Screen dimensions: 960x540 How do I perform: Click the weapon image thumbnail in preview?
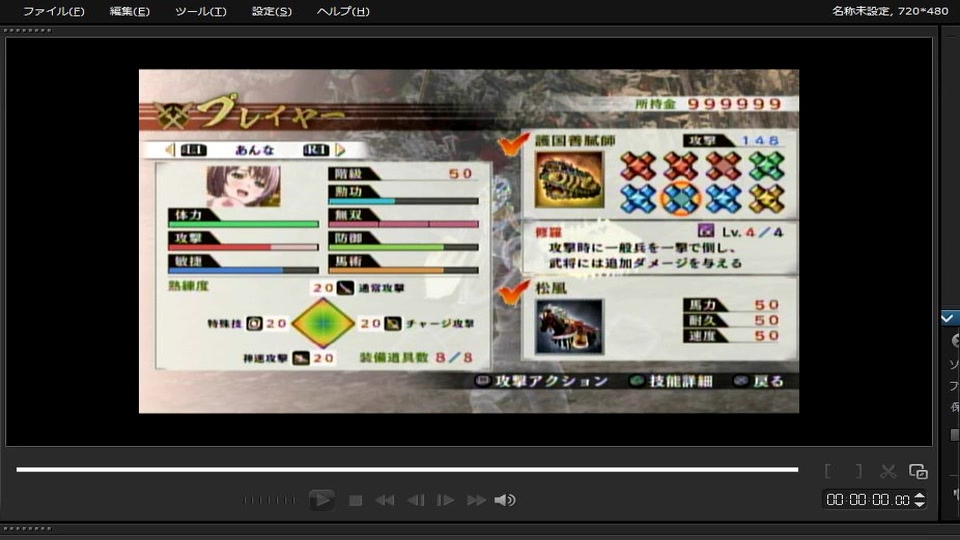569,180
